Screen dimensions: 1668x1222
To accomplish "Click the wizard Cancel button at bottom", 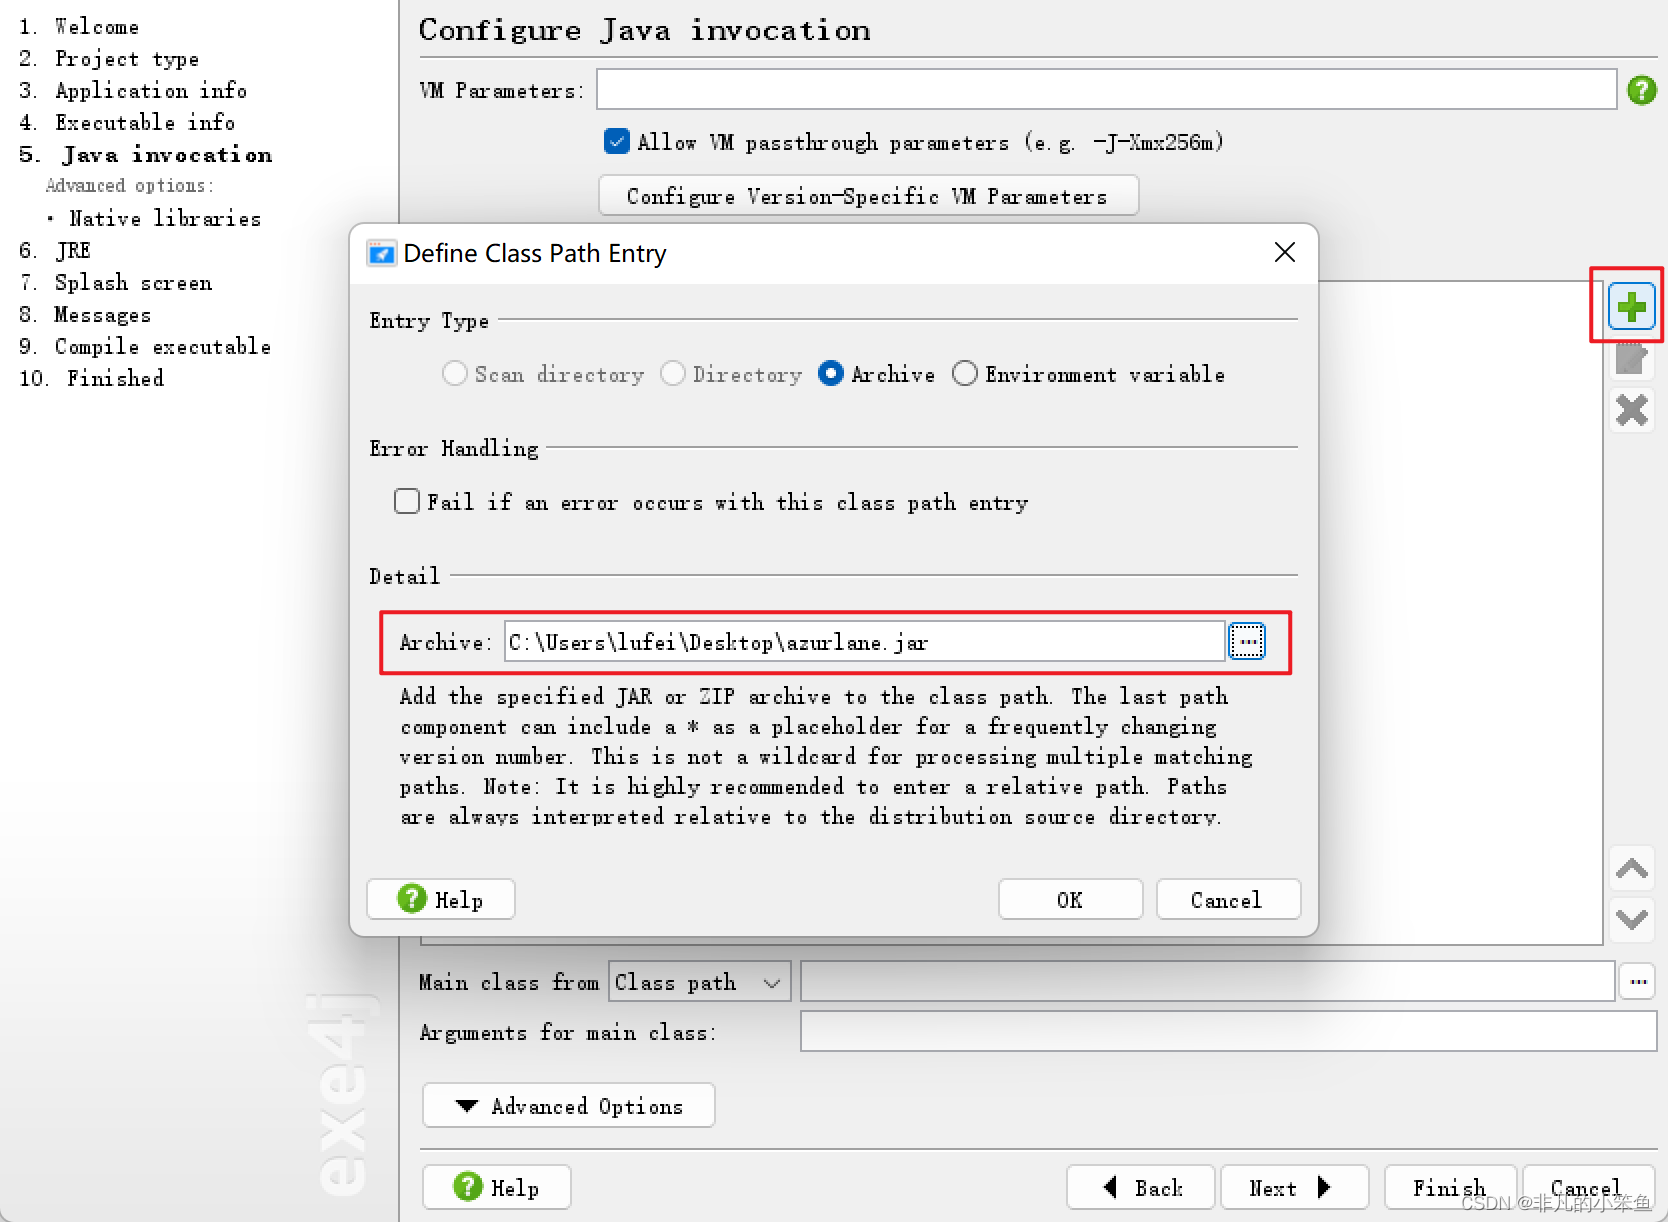I will coord(1587,1188).
